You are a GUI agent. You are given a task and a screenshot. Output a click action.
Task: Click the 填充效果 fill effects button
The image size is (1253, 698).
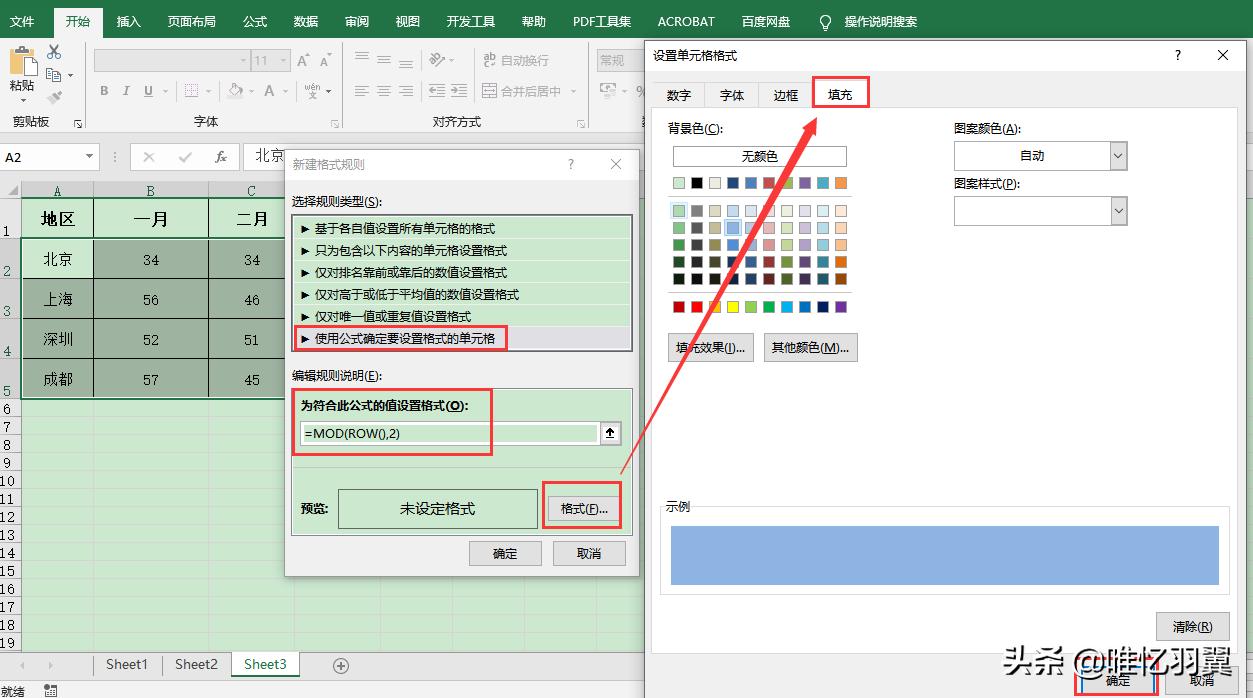[710, 347]
